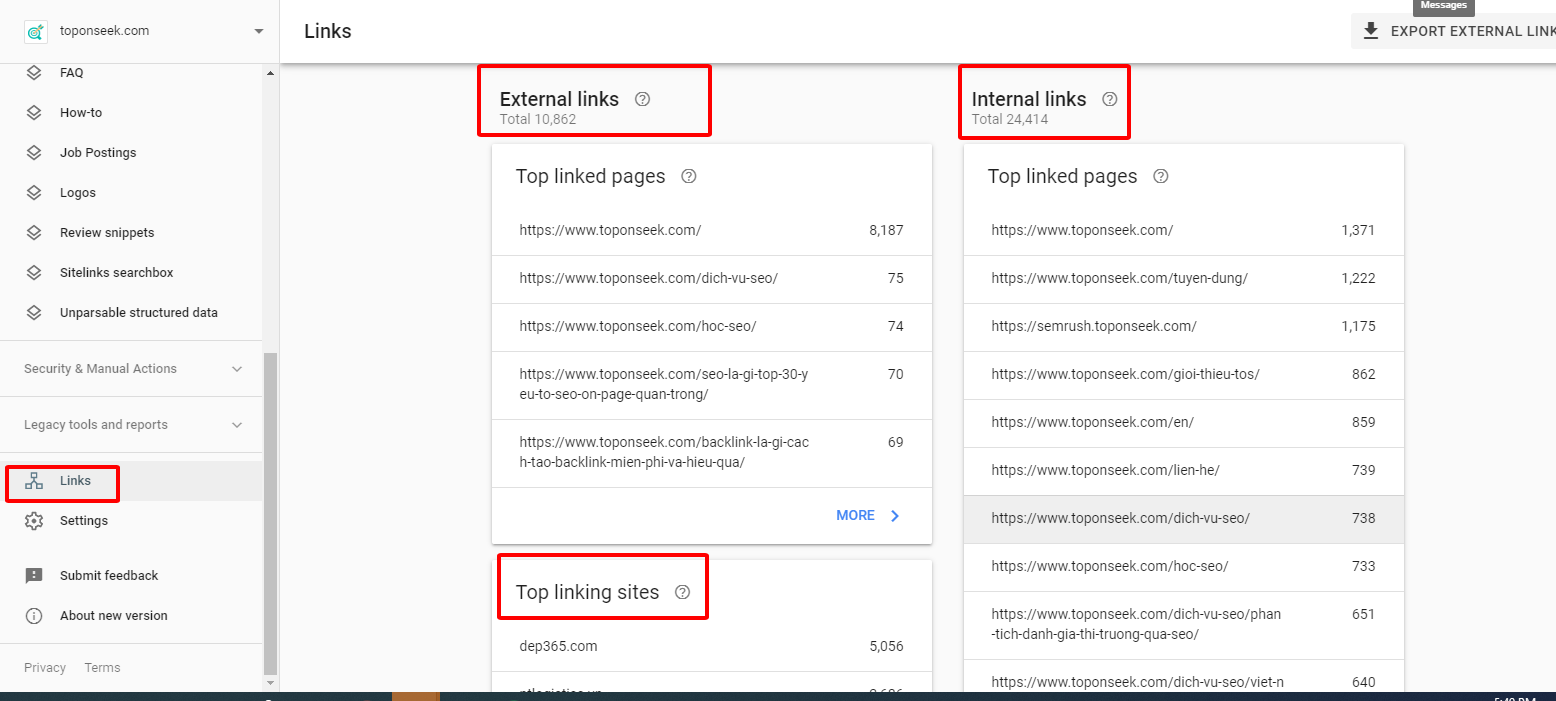Viewport: 1556px width, 701px height.
Task: Click the download icon for Export External Links
Action: (1371, 31)
